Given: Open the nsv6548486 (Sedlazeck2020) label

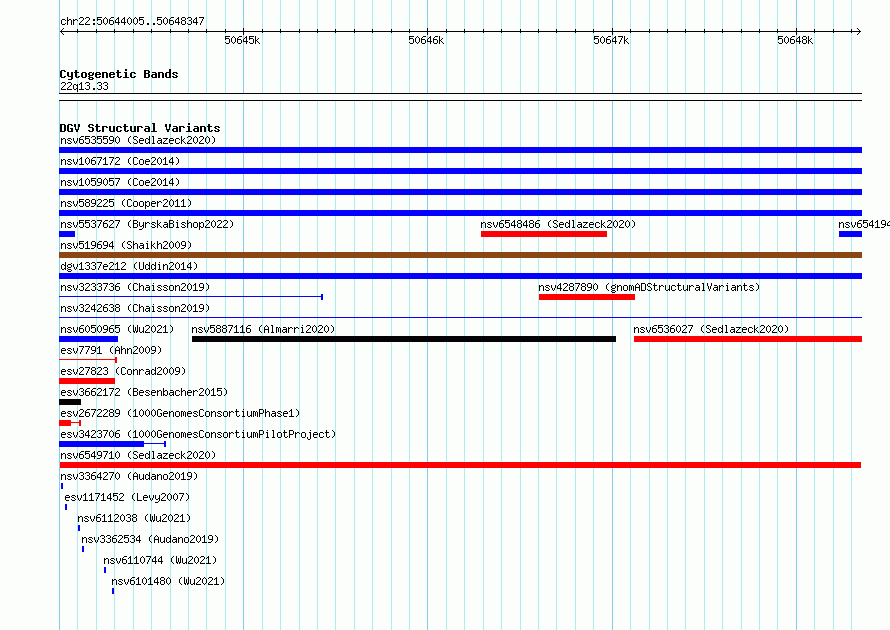Looking at the screenshot, I should pos(558,224).
